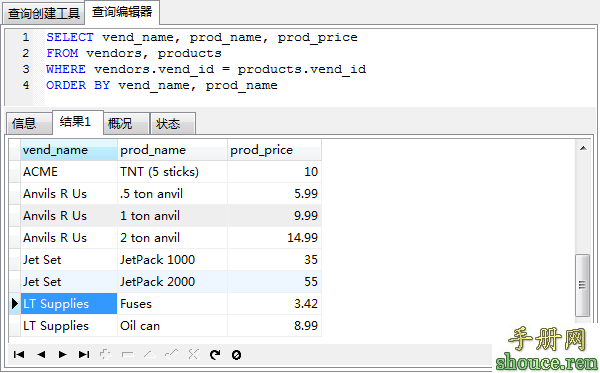Select the price 35 cell
This screenshot has height=373, width=600.
coord(274,260)
